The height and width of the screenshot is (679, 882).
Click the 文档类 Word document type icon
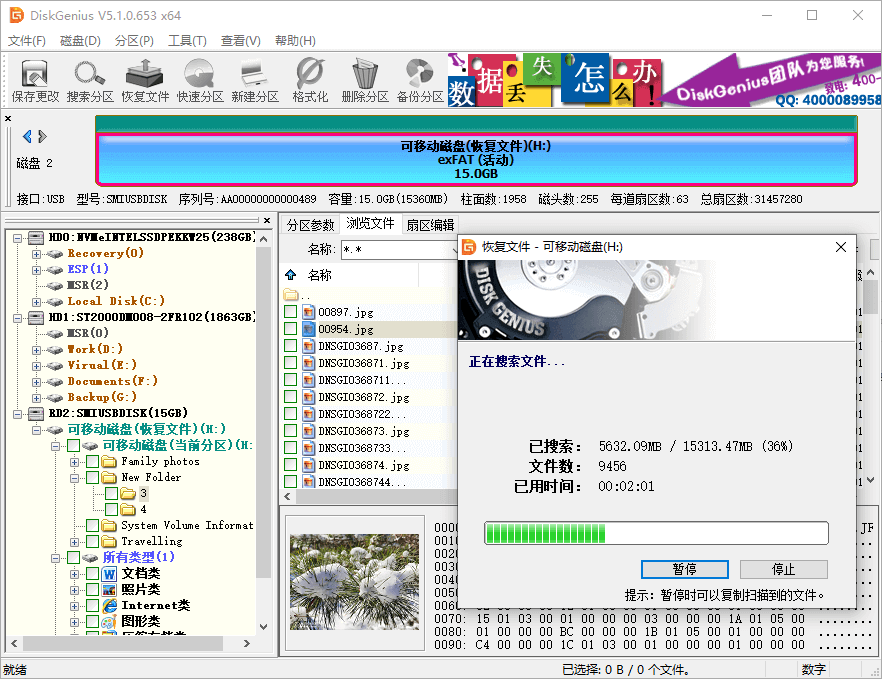(109, 574)
